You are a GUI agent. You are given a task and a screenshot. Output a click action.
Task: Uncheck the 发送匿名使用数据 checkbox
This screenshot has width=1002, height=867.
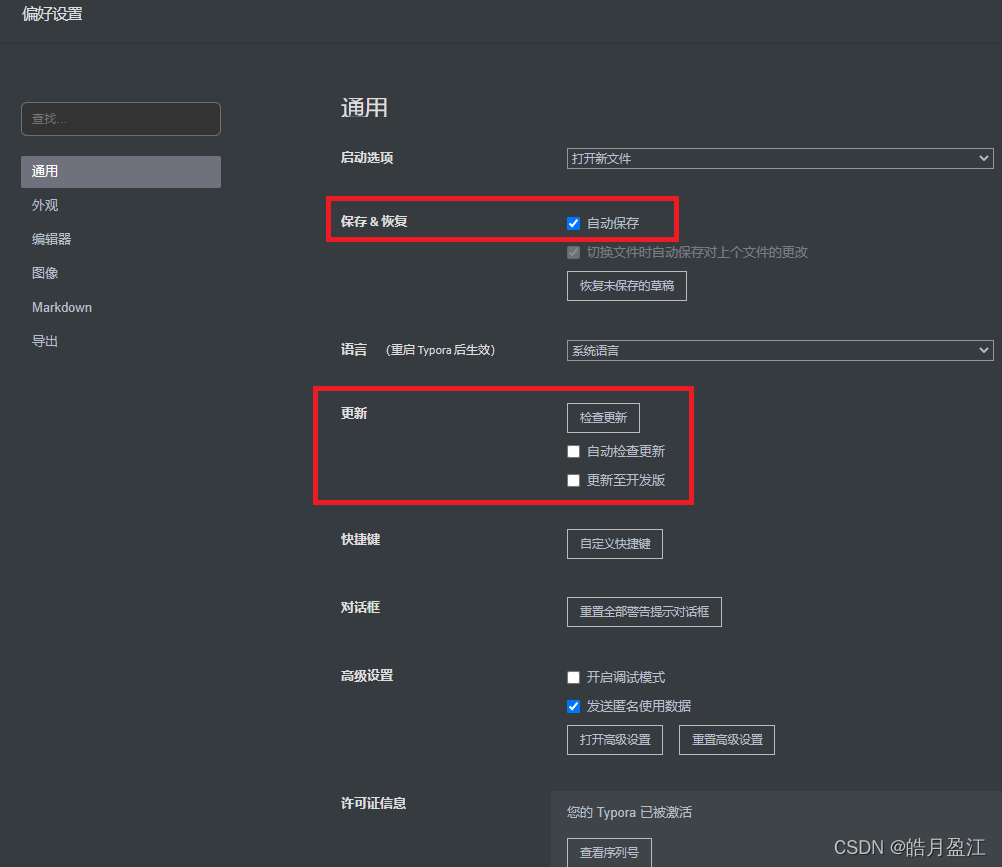573,706
